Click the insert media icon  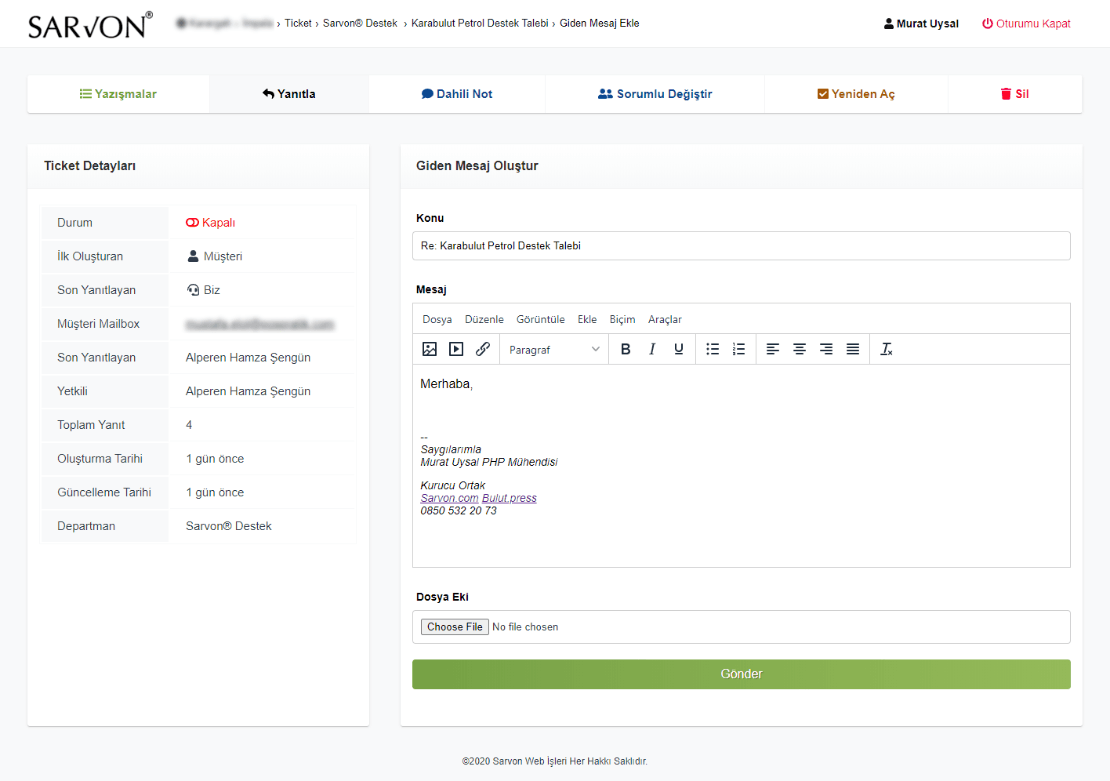456,349
